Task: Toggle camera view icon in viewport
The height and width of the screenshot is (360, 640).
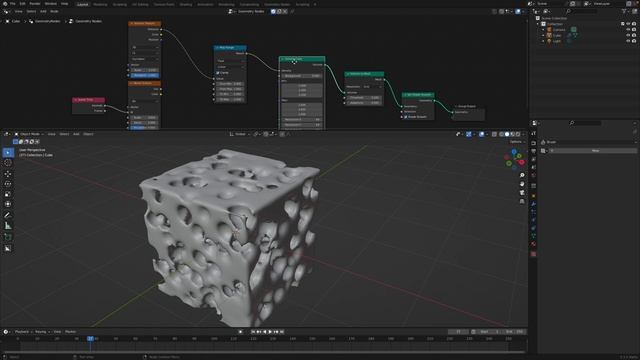Action: point(522,193)
